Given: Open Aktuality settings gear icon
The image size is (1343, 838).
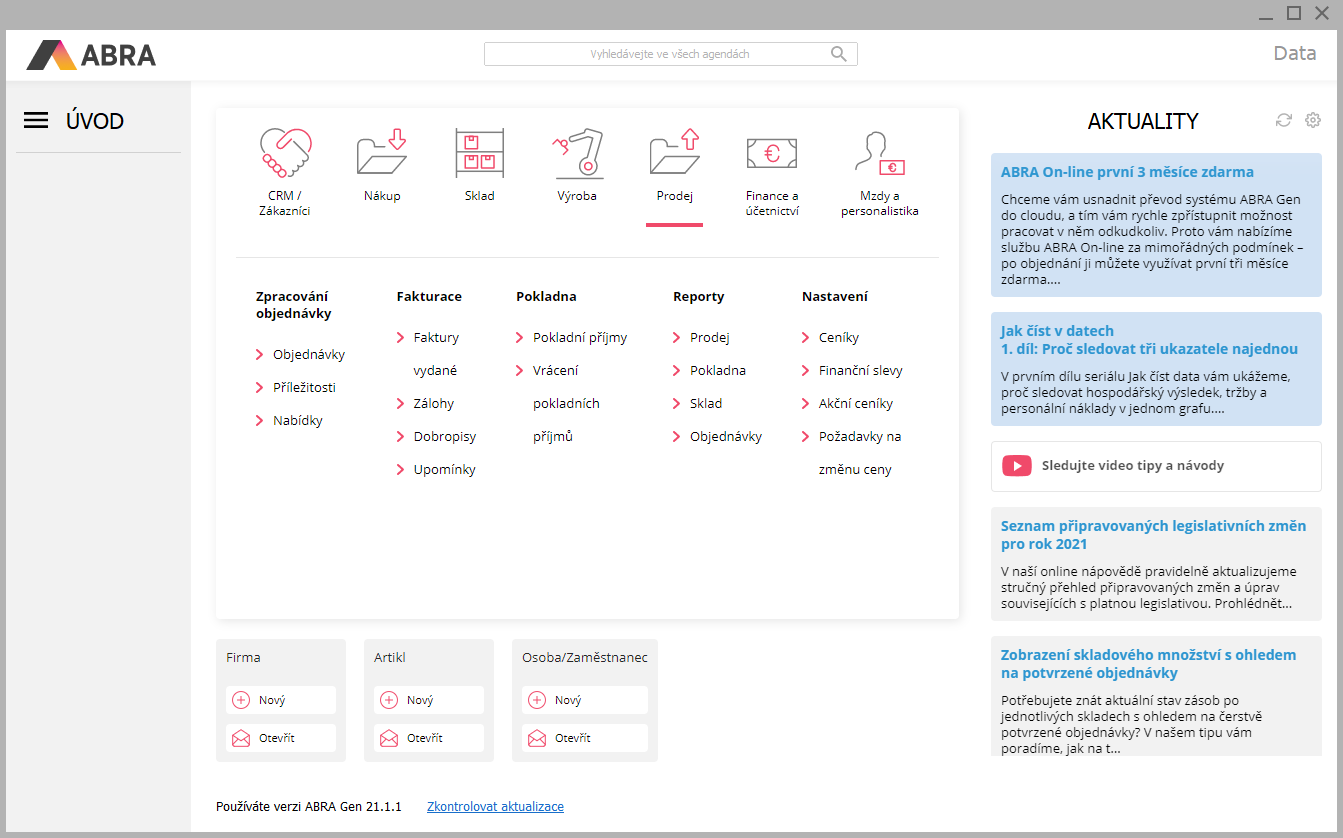Looking at the screenshot, I should point(1313,120).
